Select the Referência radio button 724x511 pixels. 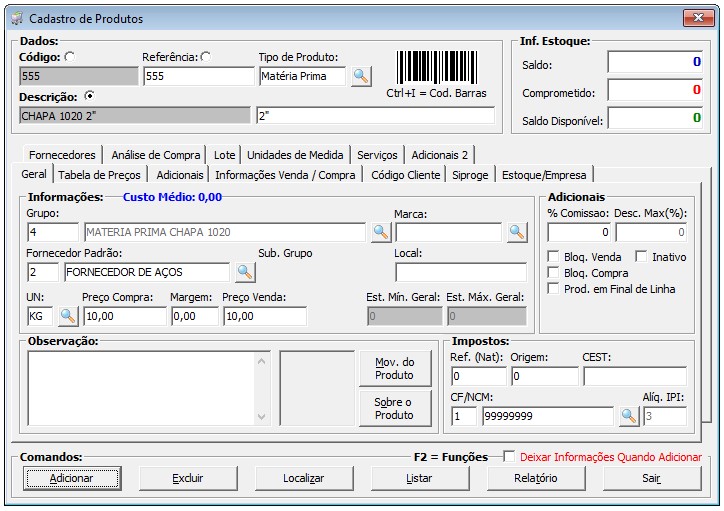[206, 57]
